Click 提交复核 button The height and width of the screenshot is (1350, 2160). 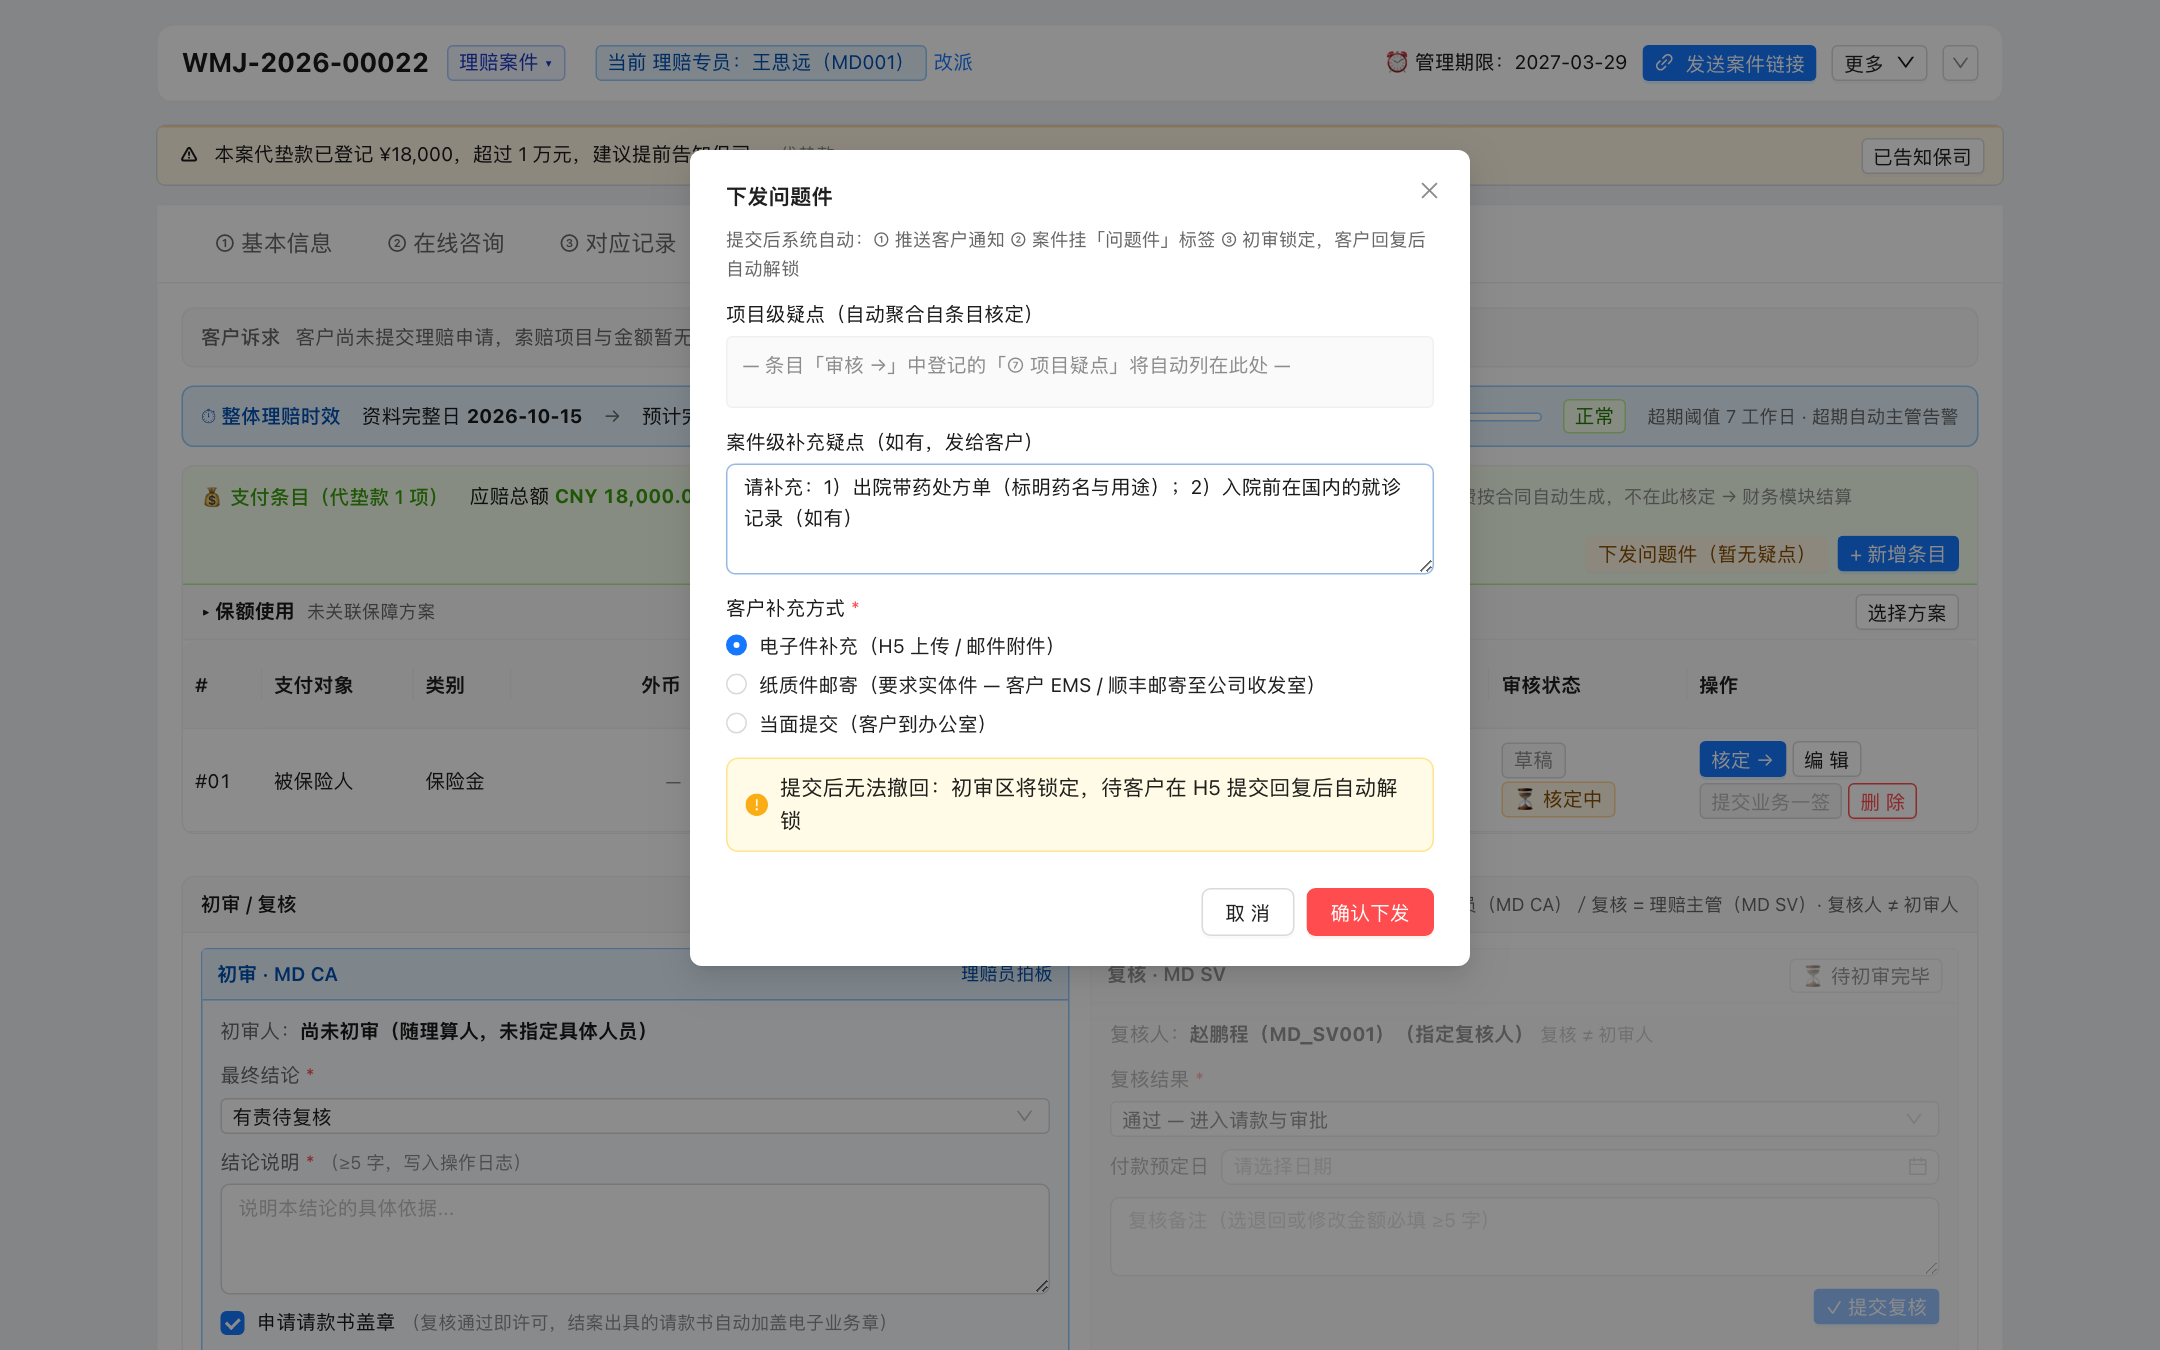[x=1876, y=1307]
